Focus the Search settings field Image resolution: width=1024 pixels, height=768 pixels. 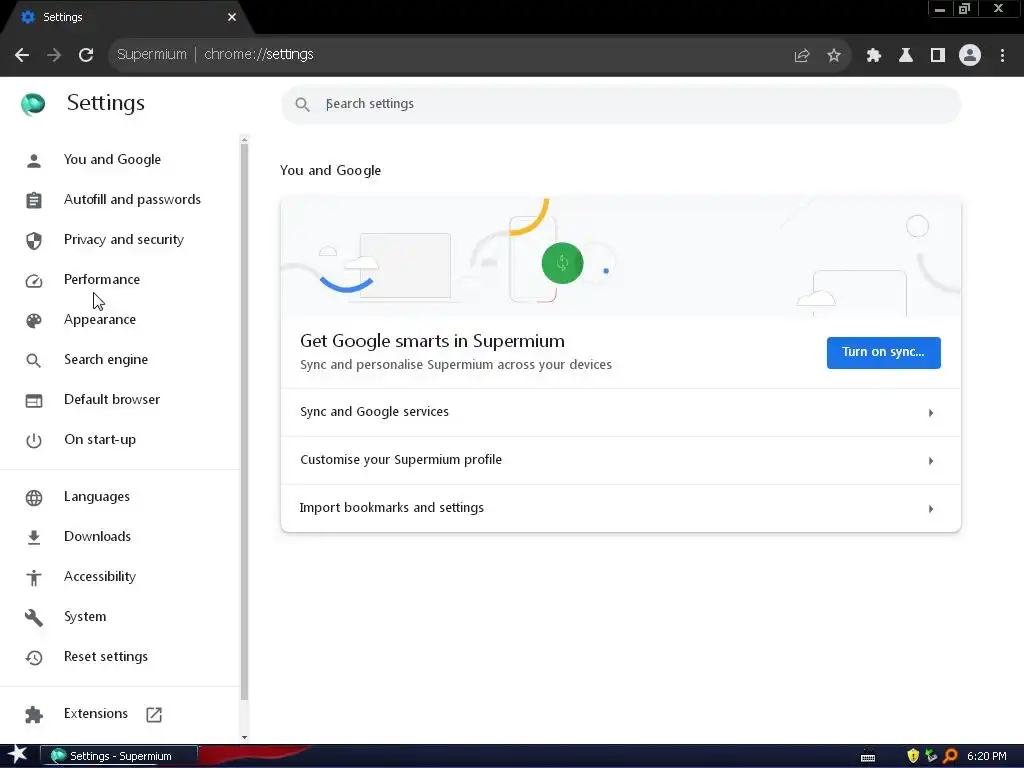click(x=621, y=104)
